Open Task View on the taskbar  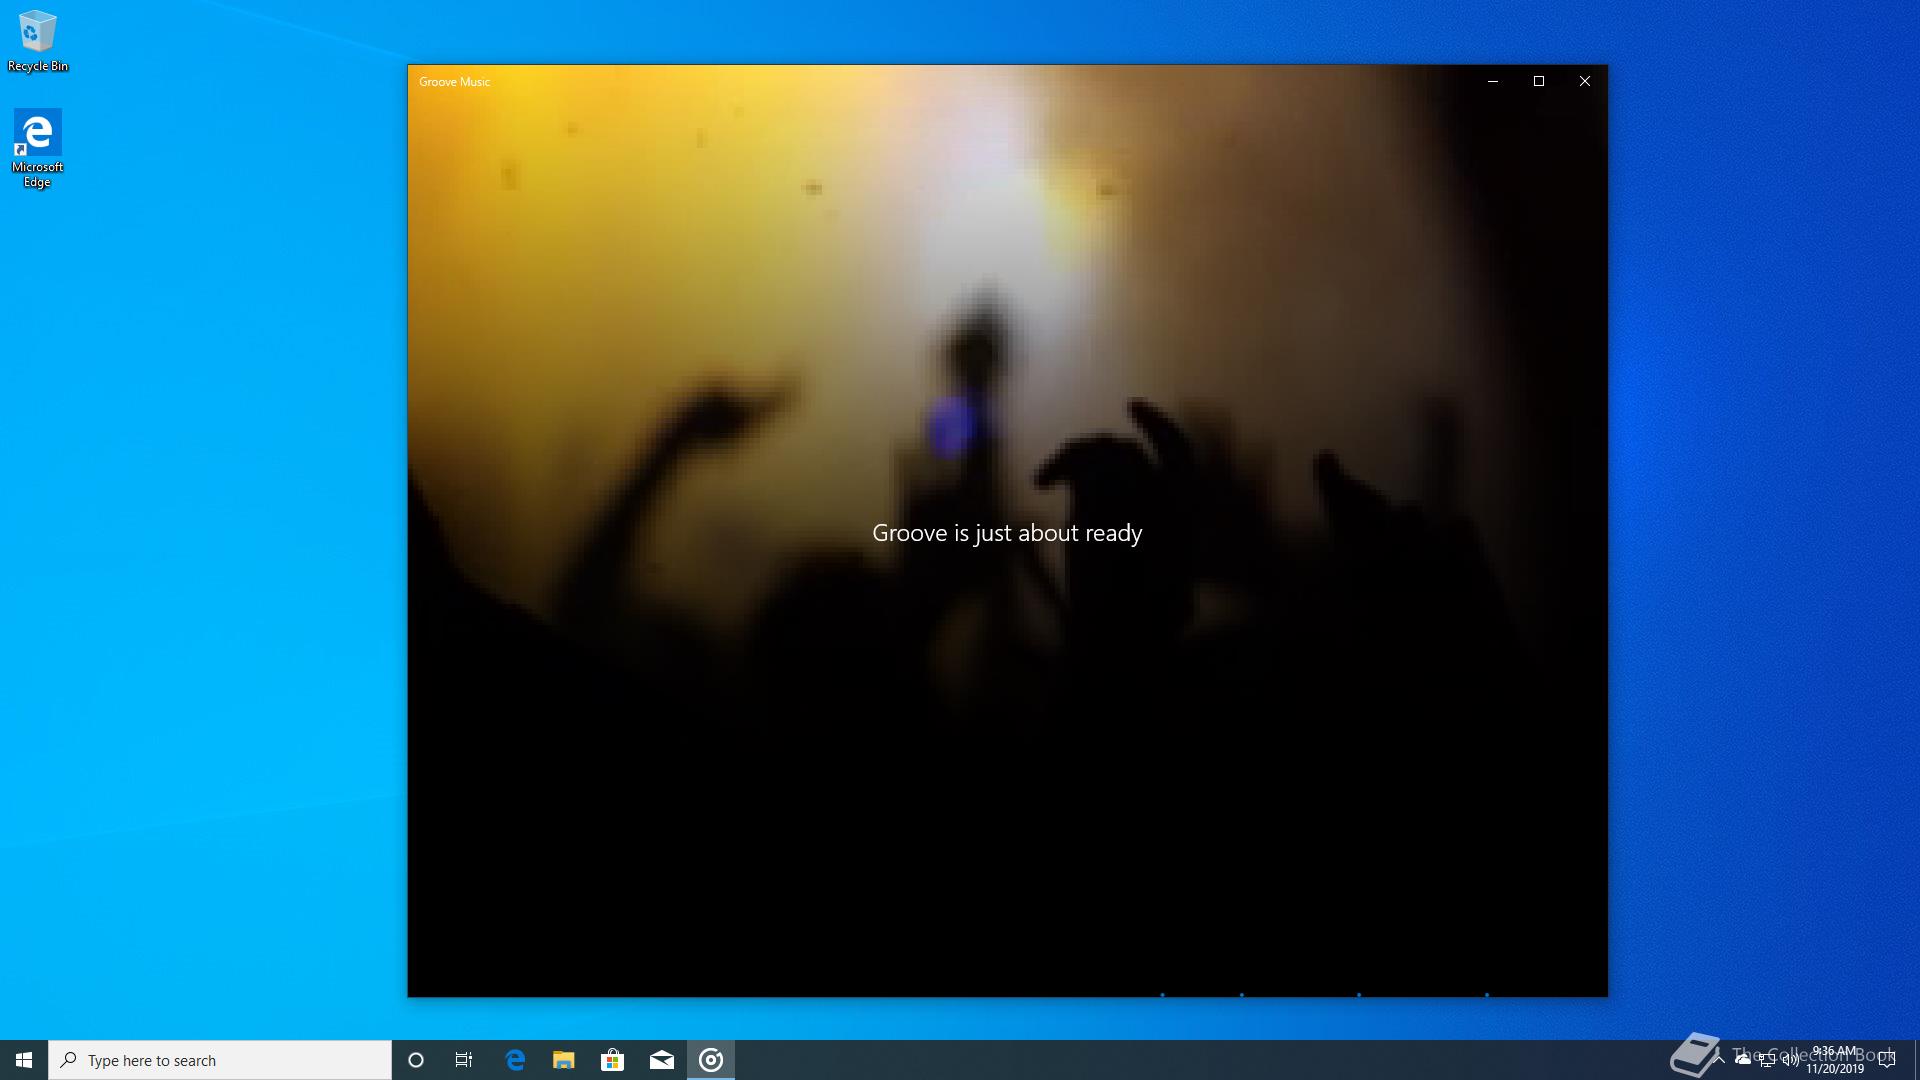pos(464,1060)
